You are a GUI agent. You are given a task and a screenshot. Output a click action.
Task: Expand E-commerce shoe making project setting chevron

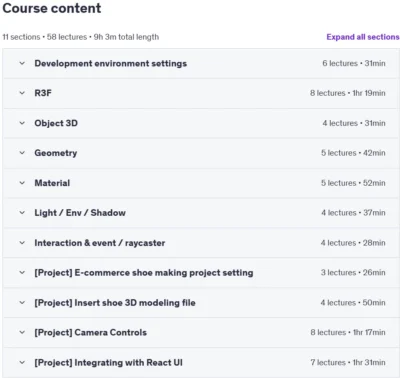tap(22, 273)
